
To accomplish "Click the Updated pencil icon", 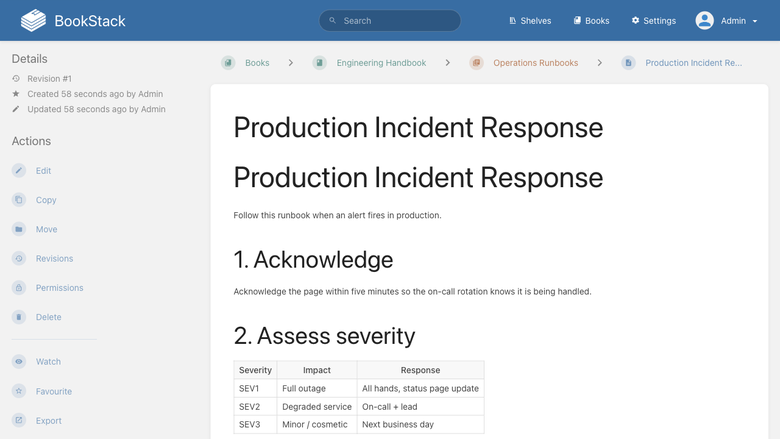I will (x=16, y=109).
